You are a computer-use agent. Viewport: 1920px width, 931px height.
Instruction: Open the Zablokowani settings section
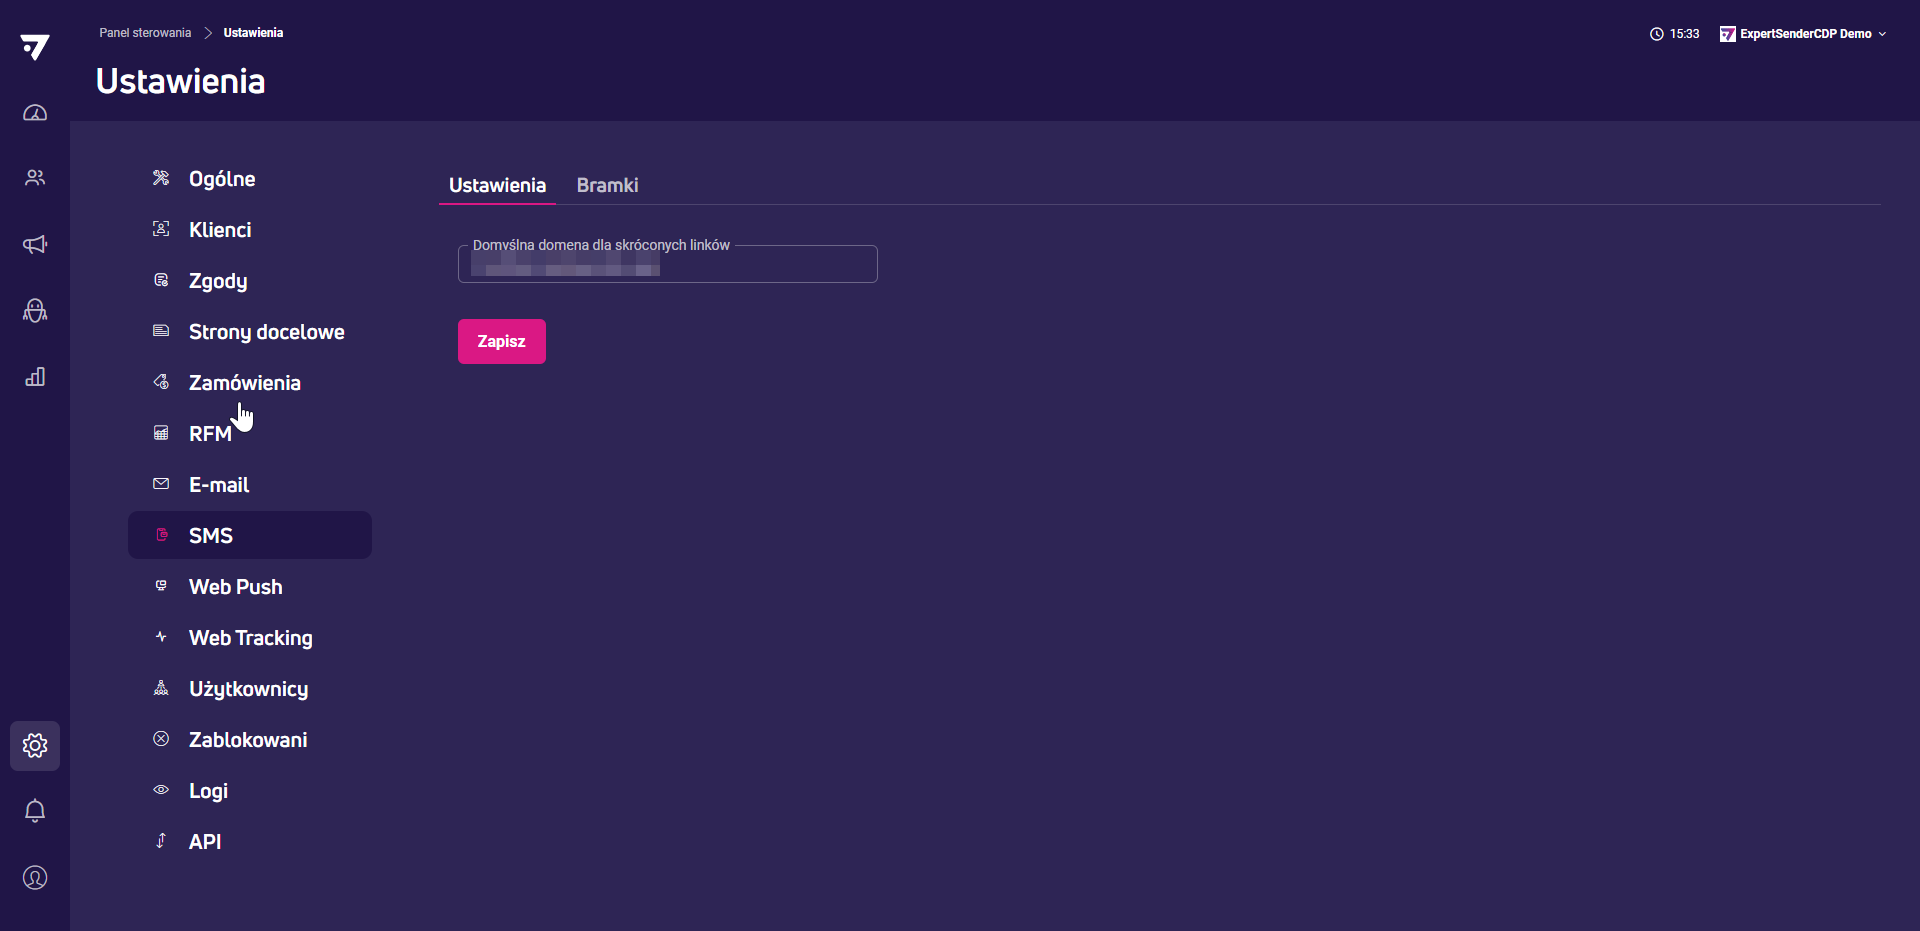[x=248, y=740]
